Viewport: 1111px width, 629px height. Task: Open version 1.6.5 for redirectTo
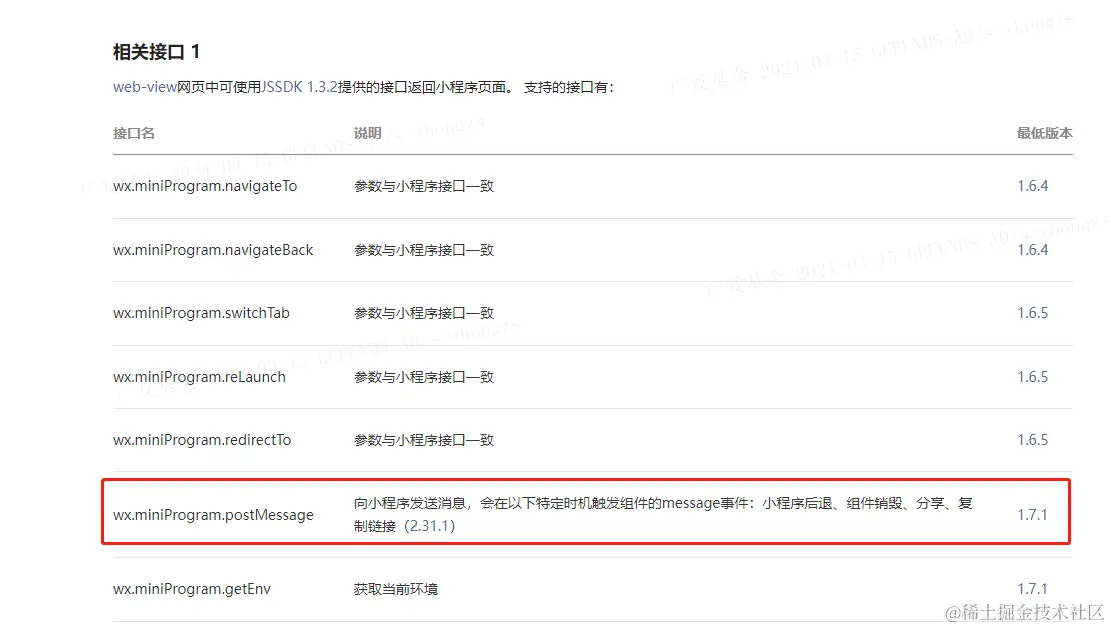click(1032, 439)
